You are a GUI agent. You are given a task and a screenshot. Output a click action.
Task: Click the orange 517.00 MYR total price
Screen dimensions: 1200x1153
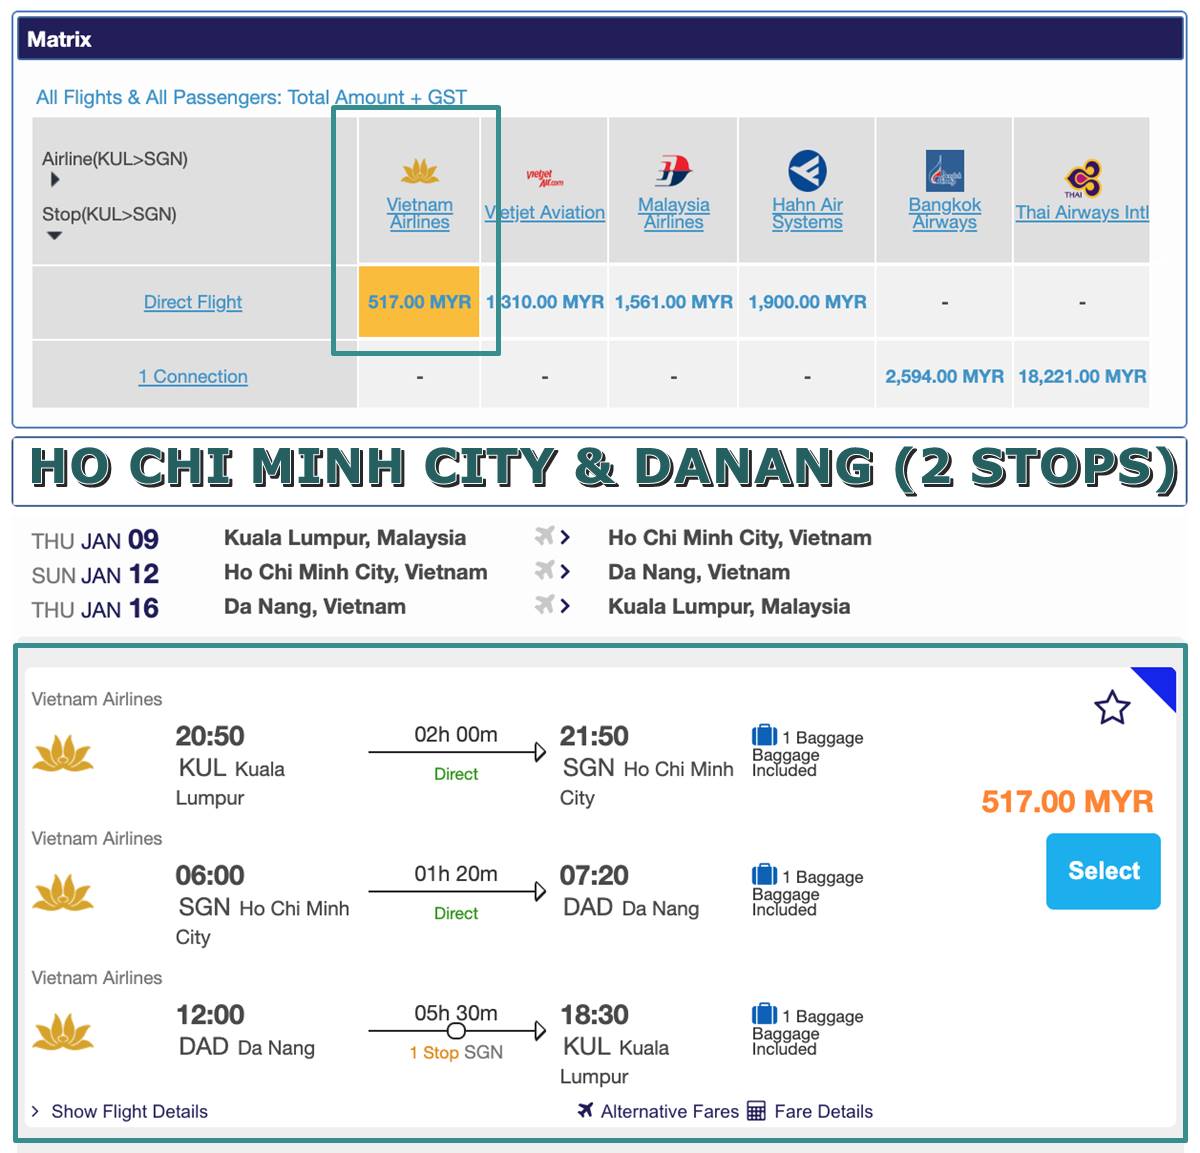coord(1067,802)
